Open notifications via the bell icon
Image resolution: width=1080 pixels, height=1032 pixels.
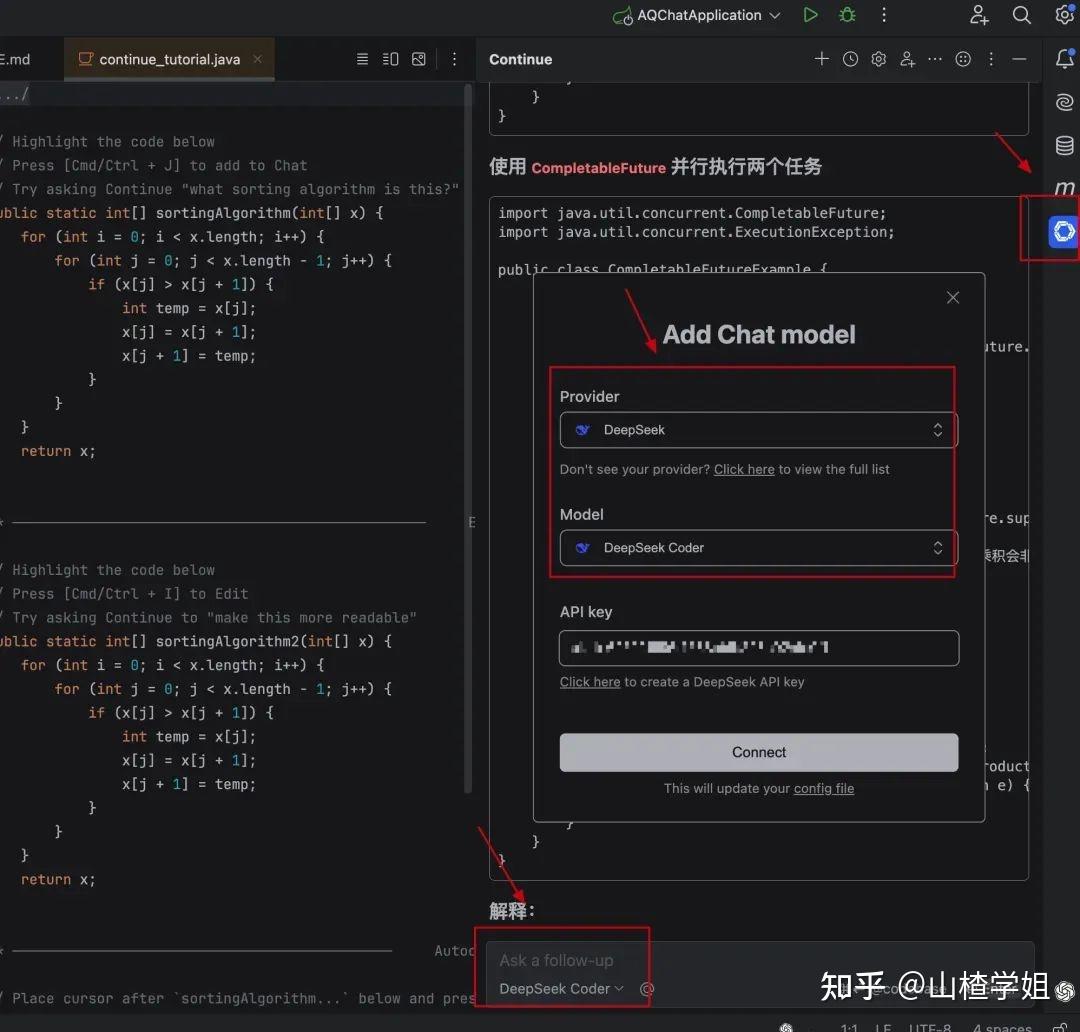pos(1064,60)
